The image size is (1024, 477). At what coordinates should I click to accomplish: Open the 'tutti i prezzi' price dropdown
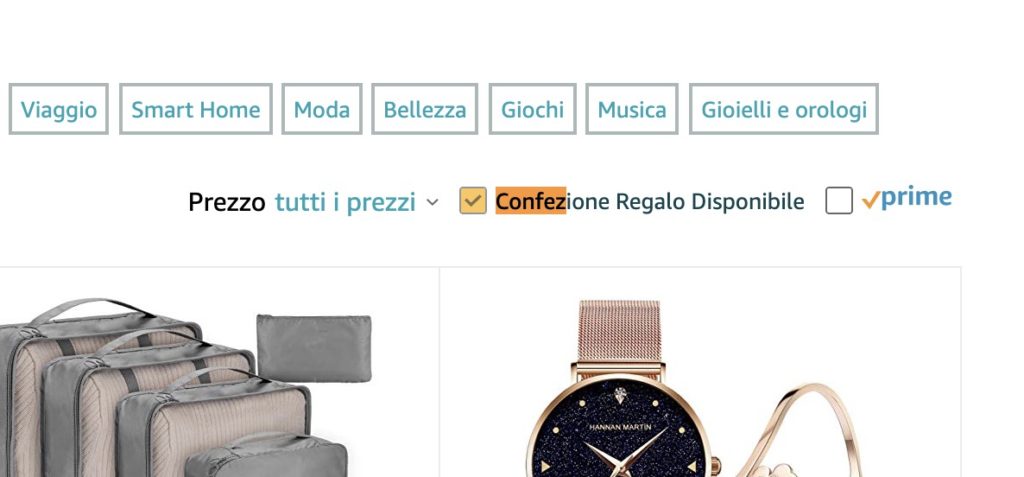coord(345,203)
